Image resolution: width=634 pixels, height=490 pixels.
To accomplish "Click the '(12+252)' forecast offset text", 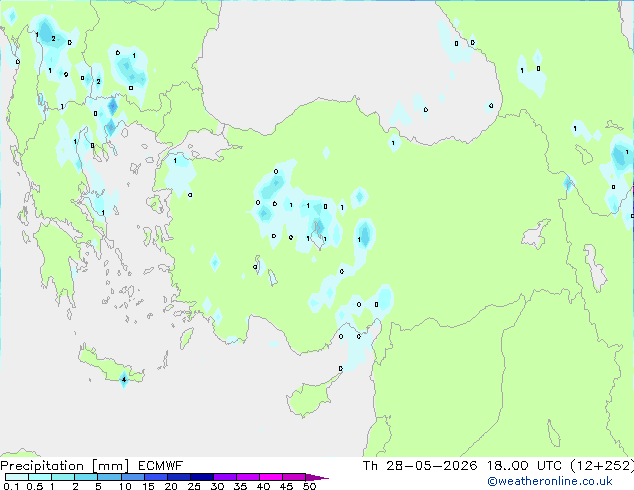I will (x=602, y=466).
